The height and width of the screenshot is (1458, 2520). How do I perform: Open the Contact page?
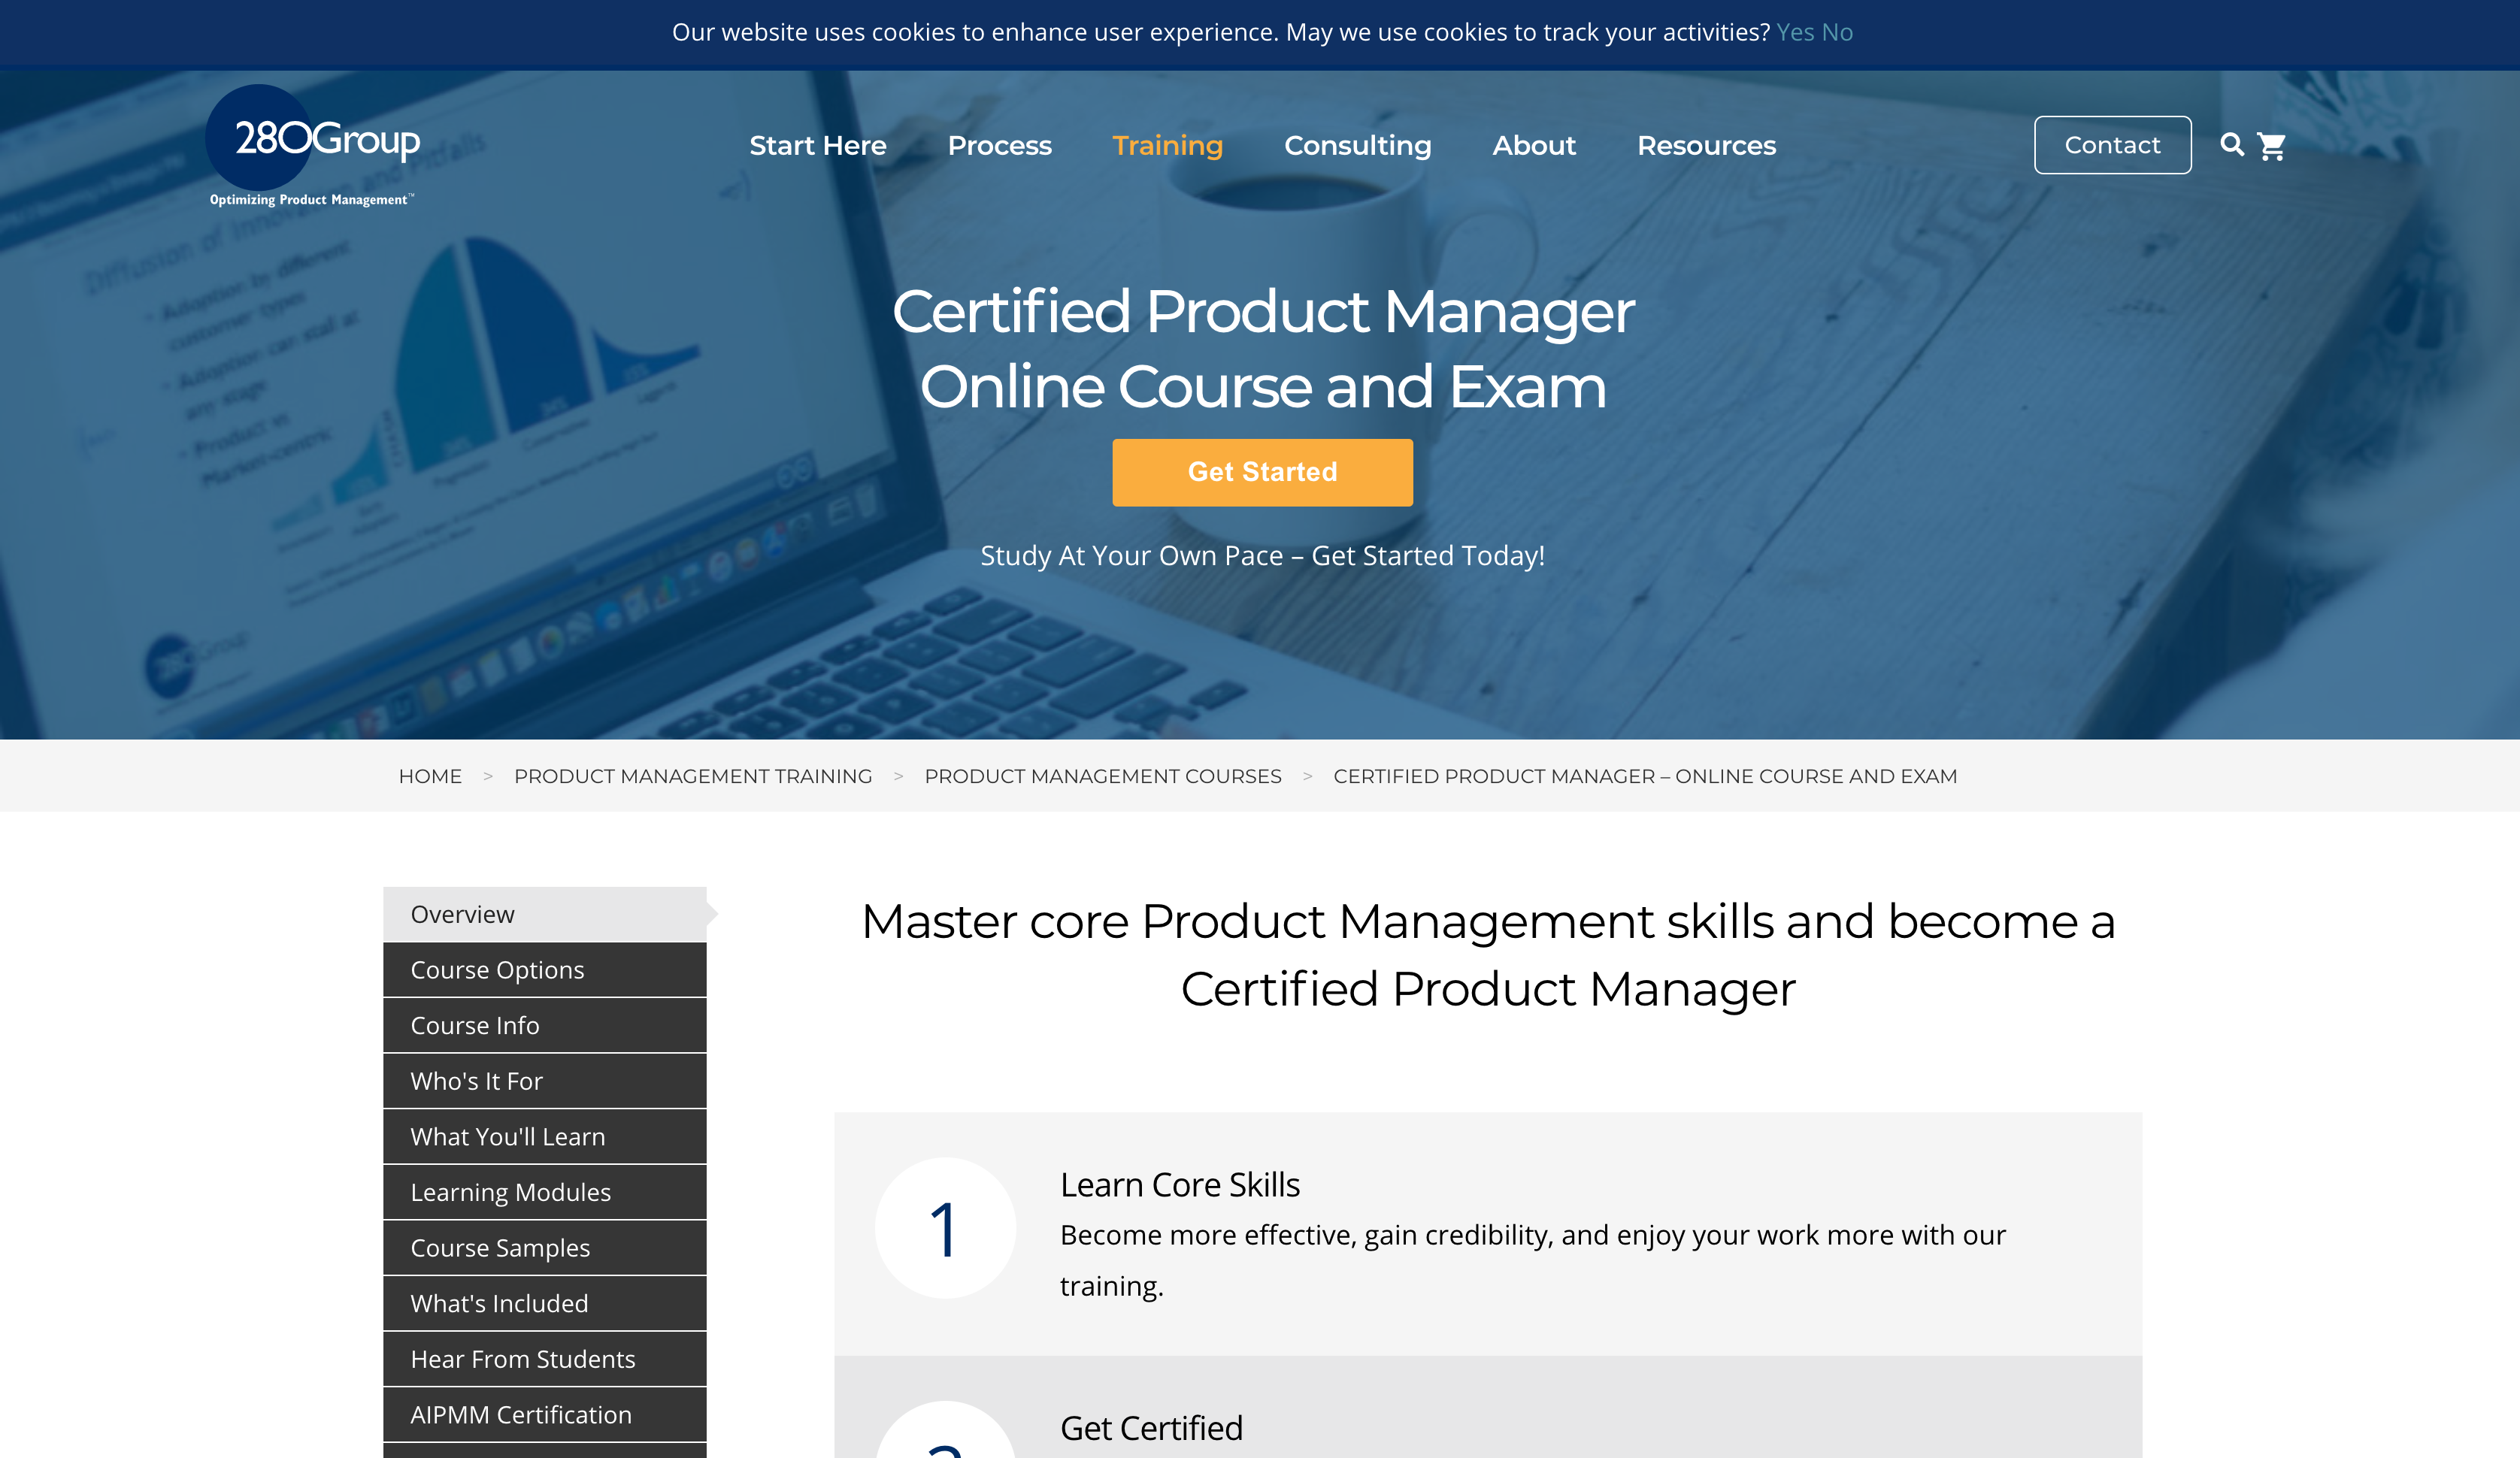[2112, 144]
